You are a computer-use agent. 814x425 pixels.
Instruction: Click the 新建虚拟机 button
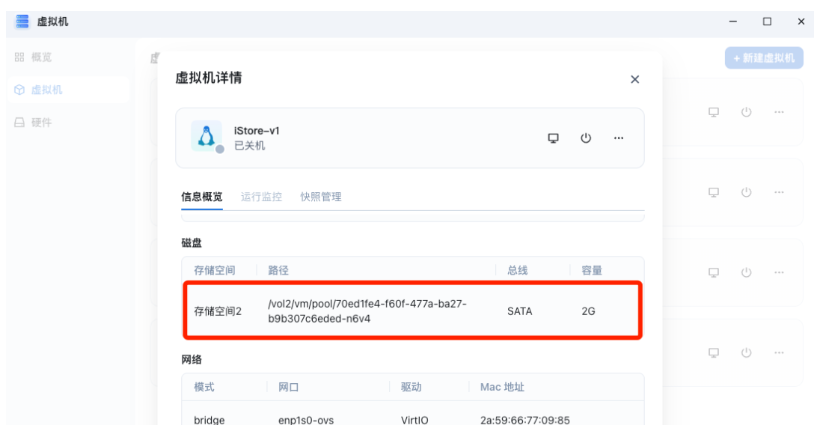click(764, 58)
